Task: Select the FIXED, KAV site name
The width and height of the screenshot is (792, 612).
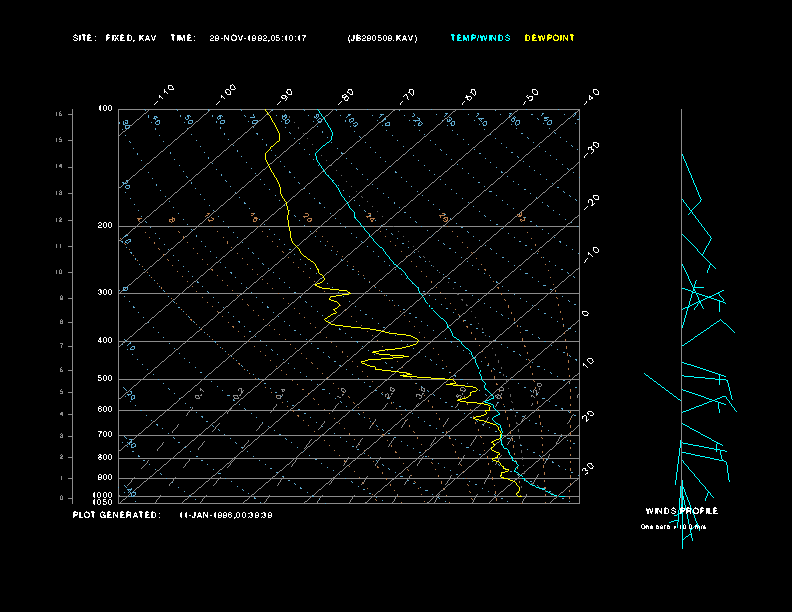Action: 131,38
